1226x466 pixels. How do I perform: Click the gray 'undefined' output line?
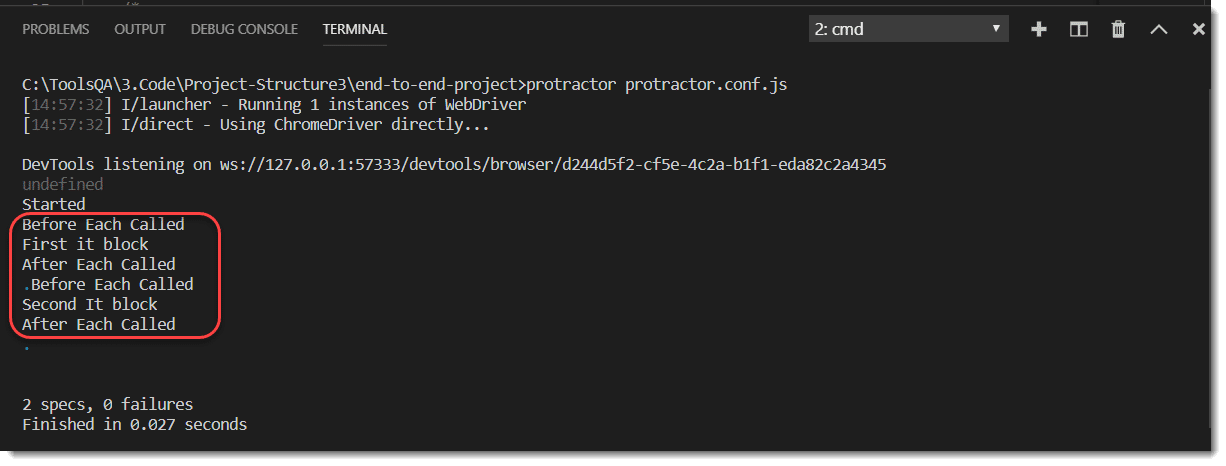62,184
